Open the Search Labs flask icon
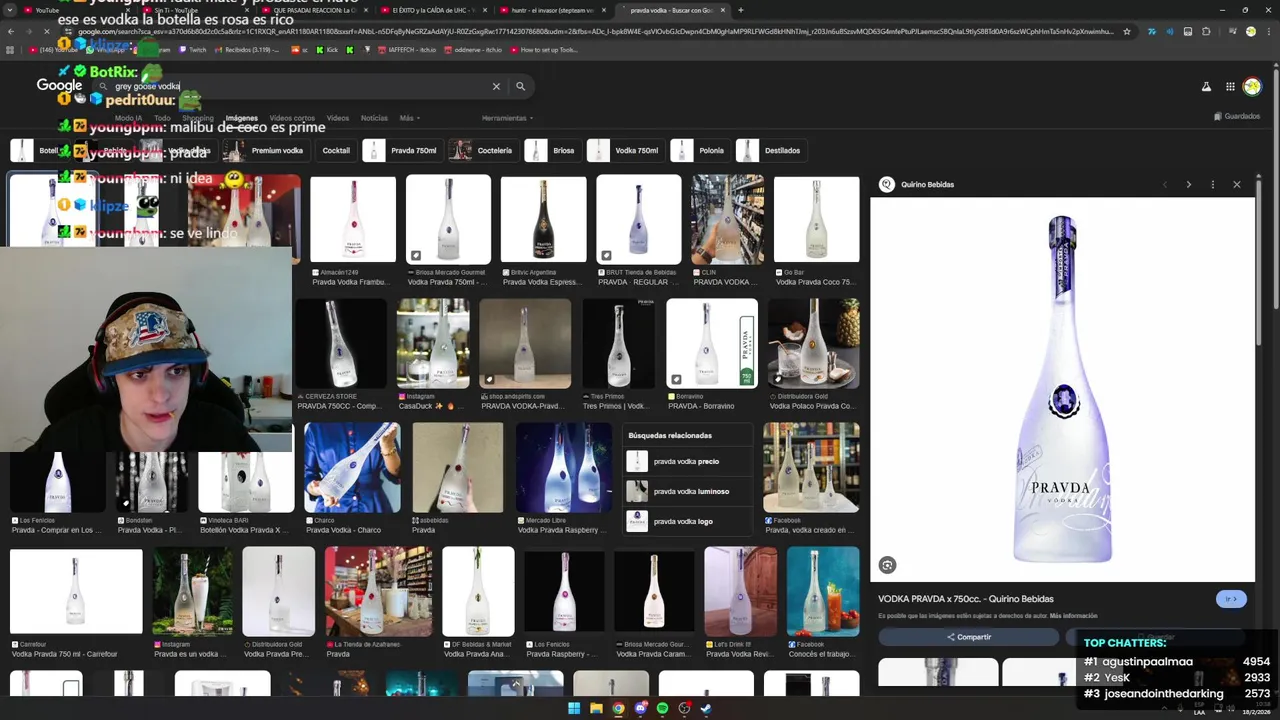Screen dimensions: 1280x720 coord(1206,87)
